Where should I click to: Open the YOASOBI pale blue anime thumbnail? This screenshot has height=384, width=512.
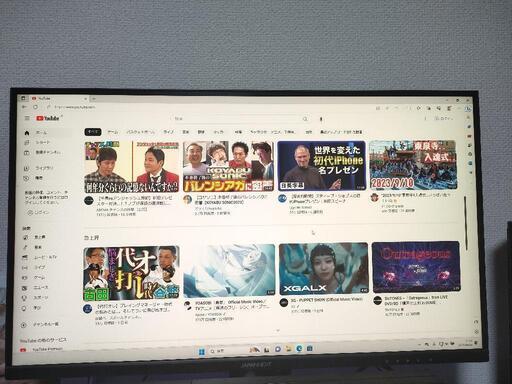229,271
